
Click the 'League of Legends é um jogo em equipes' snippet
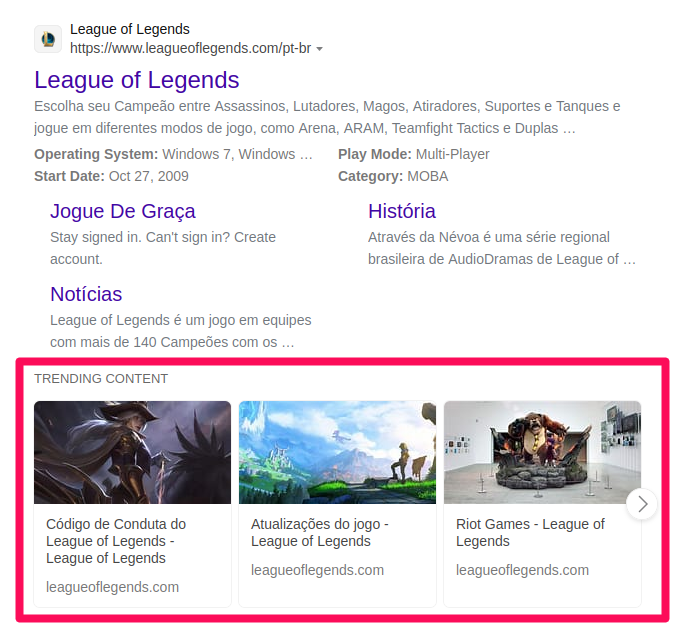pos(180,331)
